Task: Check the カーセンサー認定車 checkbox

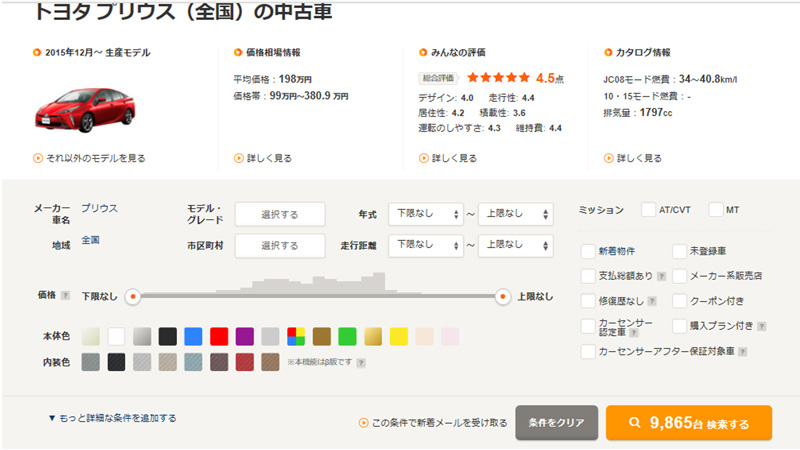Action: click(x=588, y=326)
